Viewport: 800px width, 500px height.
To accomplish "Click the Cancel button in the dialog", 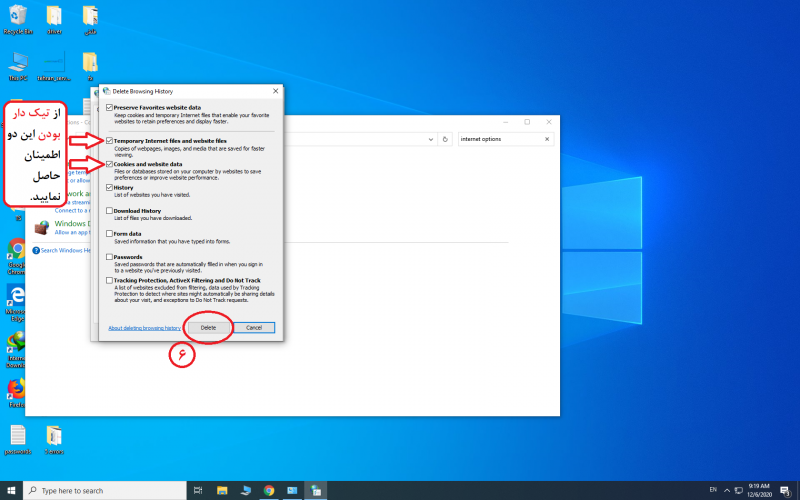I will click(x=254, y=328).
